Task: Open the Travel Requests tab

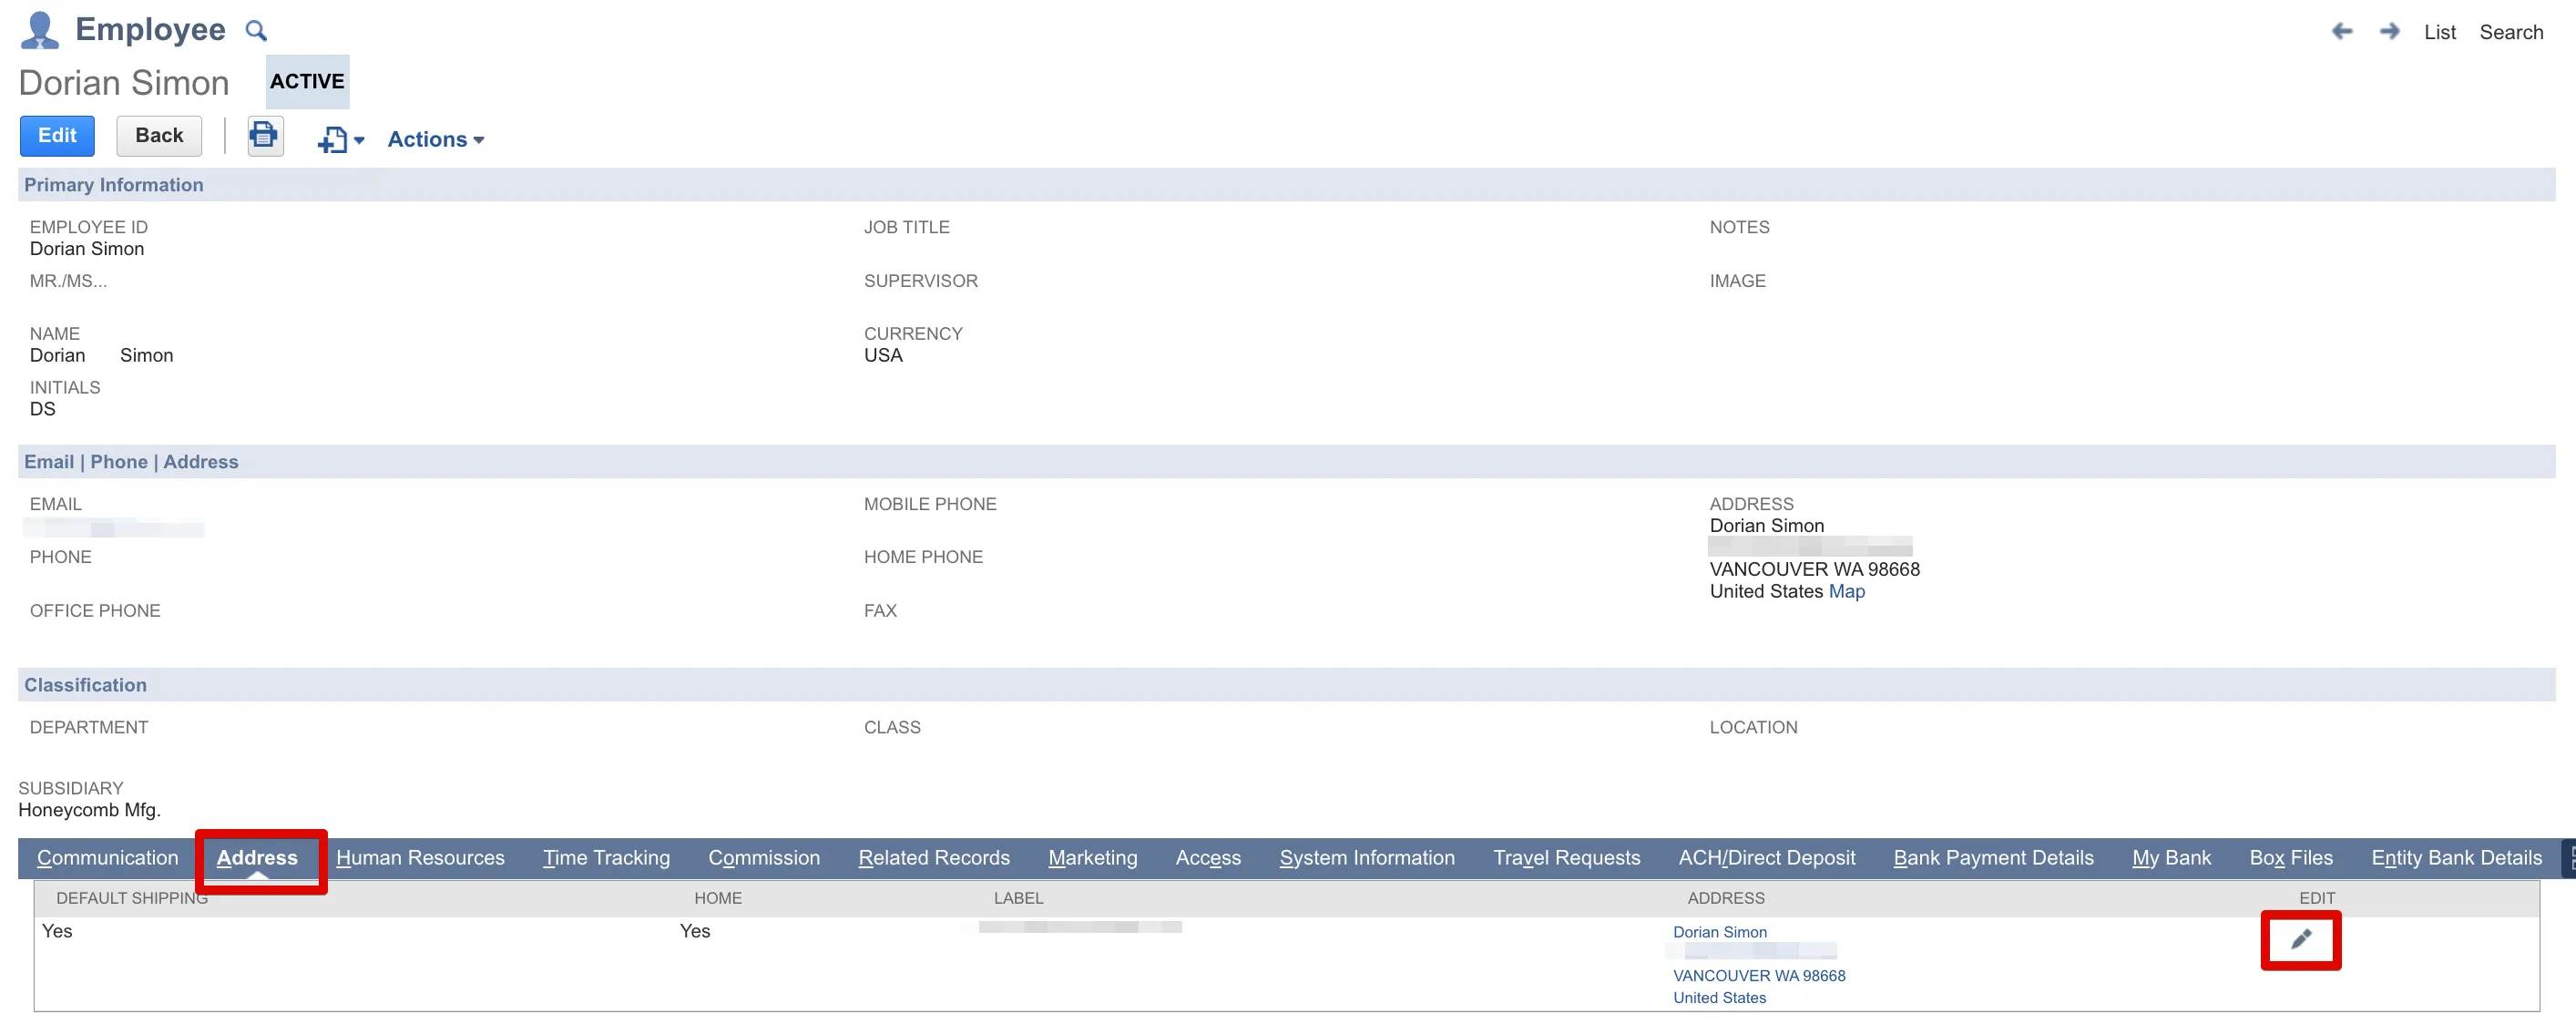Action: 1566,858
